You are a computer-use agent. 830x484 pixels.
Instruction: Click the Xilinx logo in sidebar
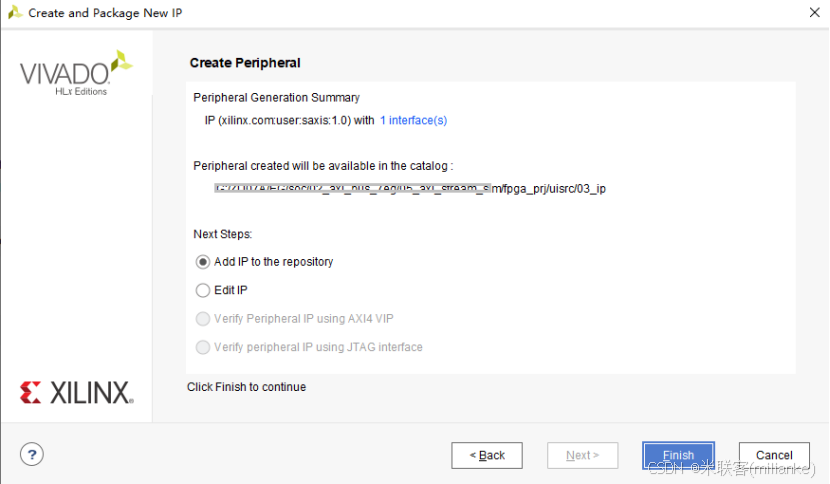tap(76, 392)
